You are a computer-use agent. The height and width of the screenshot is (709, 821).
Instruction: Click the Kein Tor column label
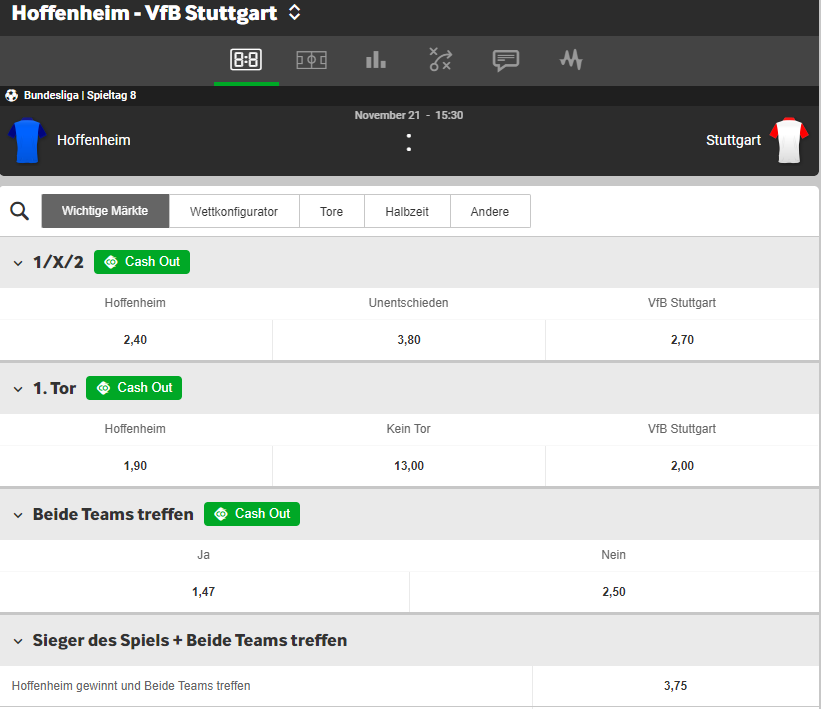[x=408, y=429]
